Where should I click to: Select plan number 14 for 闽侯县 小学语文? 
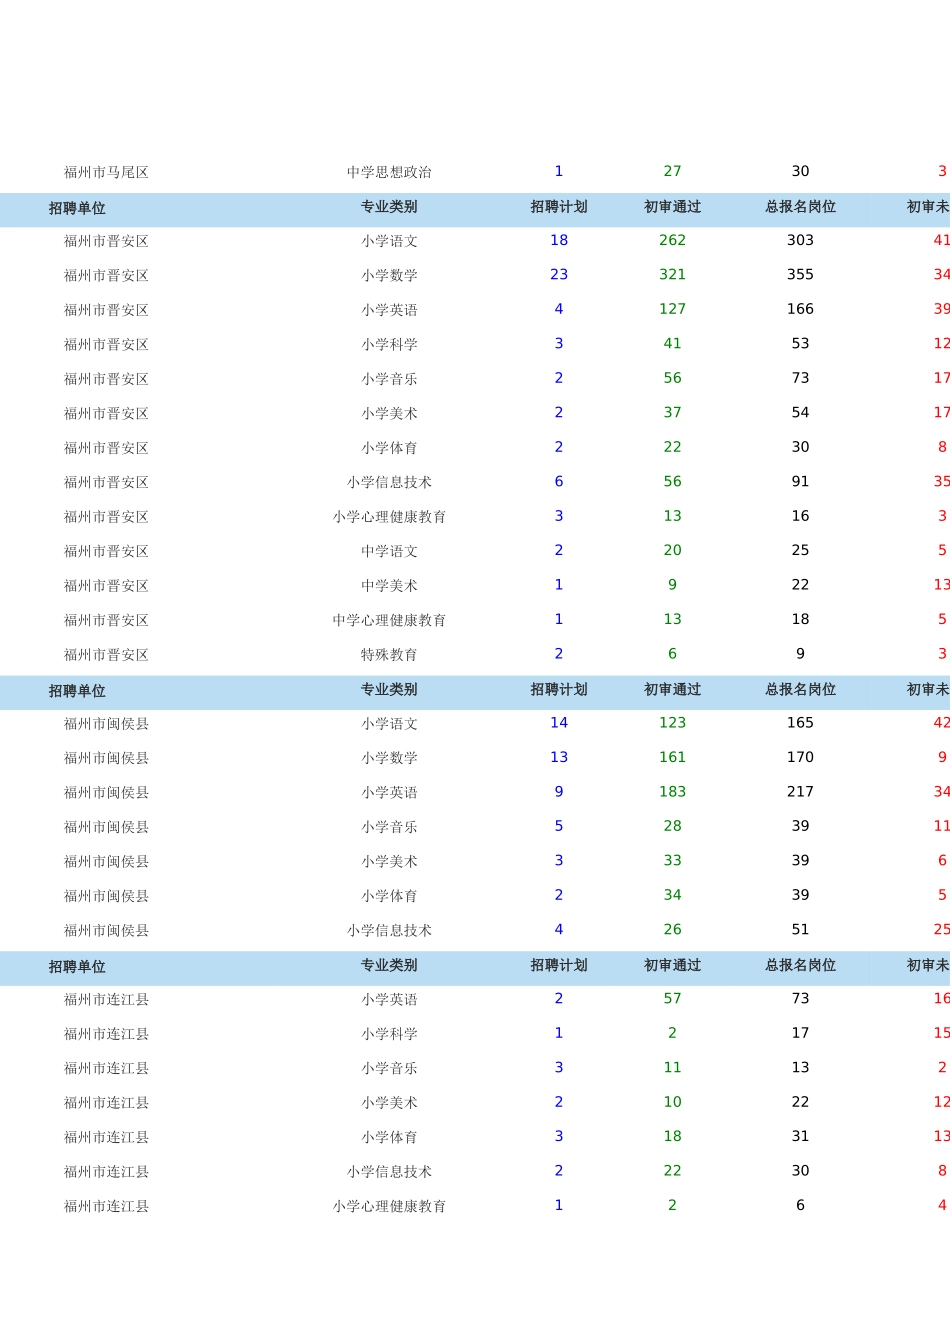pyautogui.click(x=559, y=723)
